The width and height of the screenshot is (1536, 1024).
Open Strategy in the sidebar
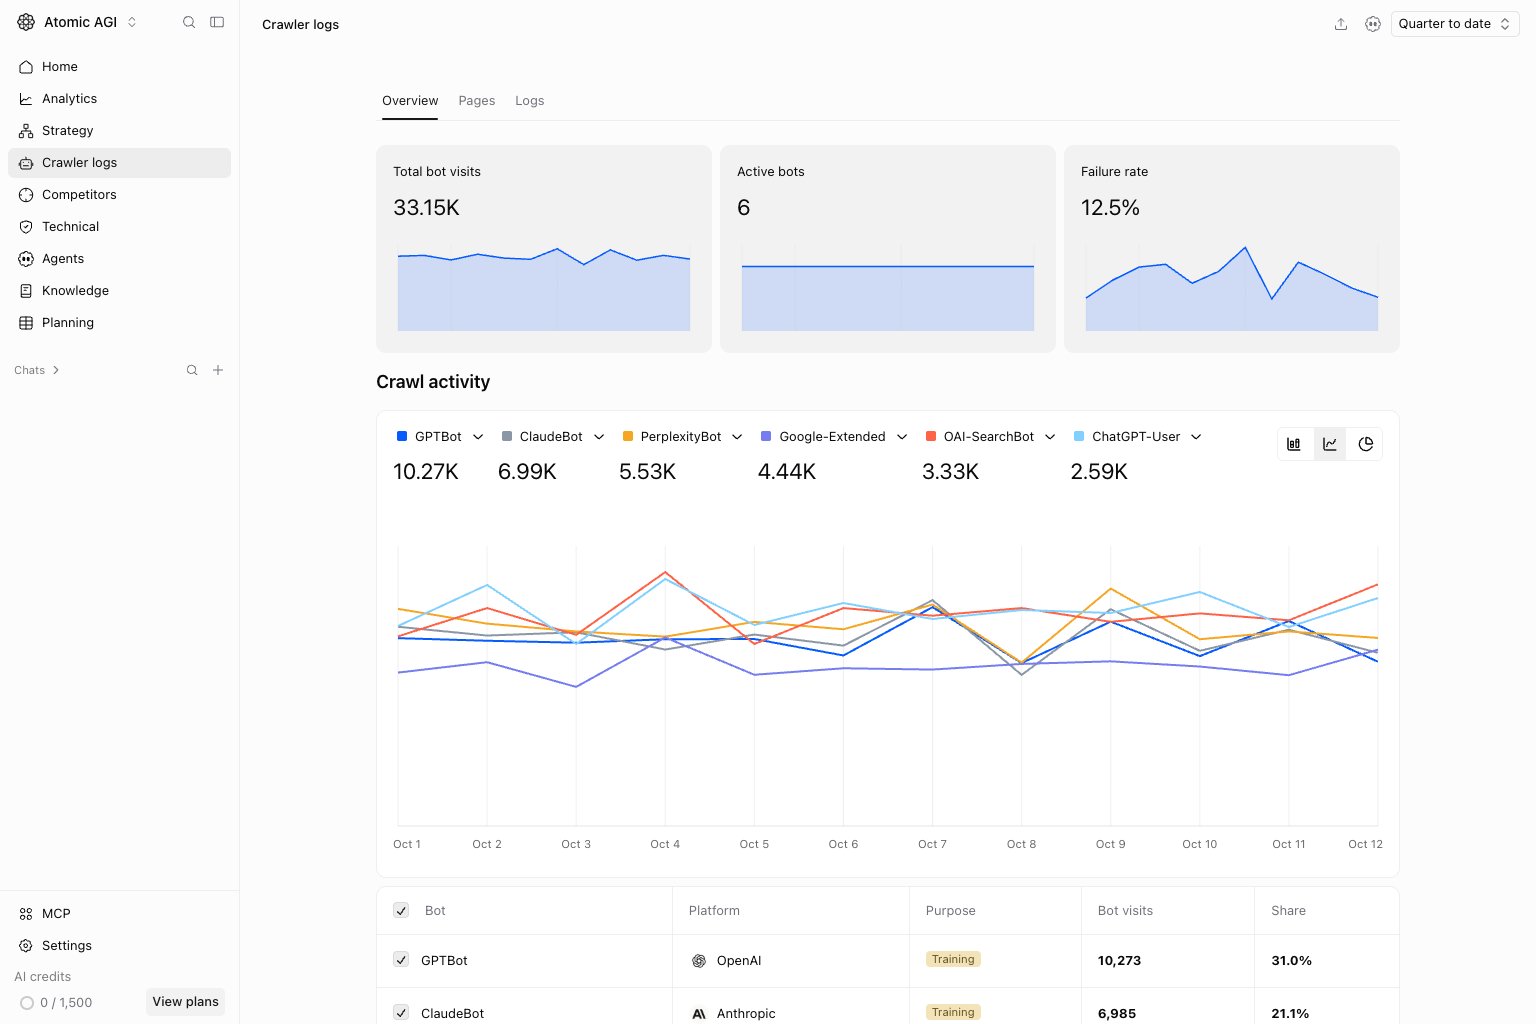click(x=119, y=131)
